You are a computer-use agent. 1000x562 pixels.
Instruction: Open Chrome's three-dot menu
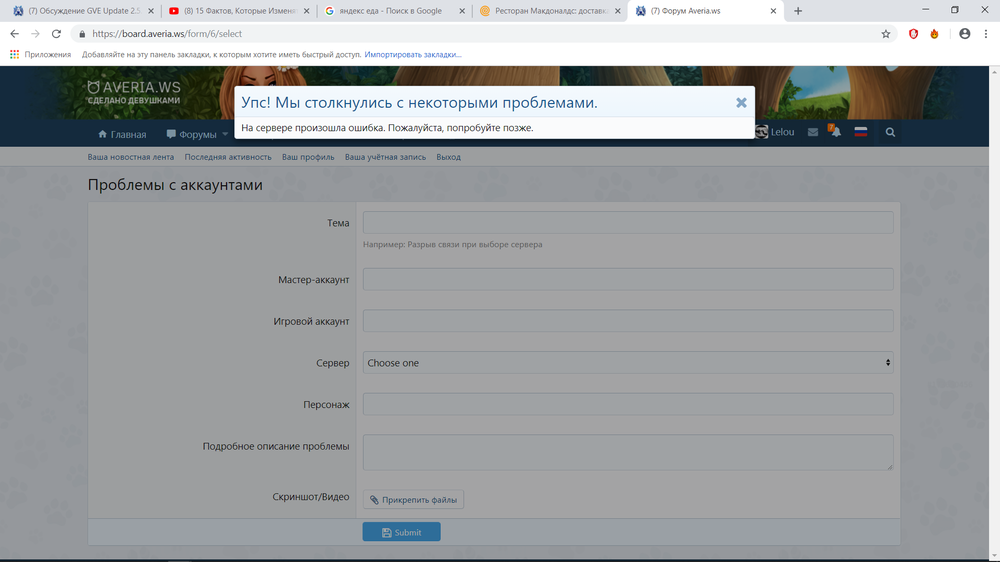point(985,33)
